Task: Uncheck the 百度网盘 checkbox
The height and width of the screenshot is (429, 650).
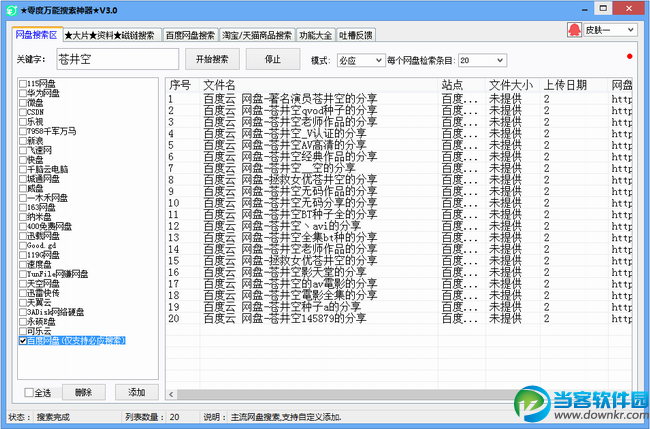Action: 23,341
